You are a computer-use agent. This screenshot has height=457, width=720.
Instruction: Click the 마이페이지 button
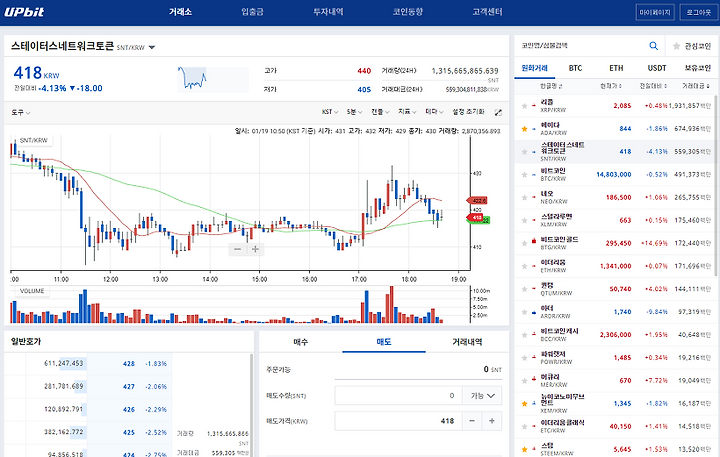(655, 12)
